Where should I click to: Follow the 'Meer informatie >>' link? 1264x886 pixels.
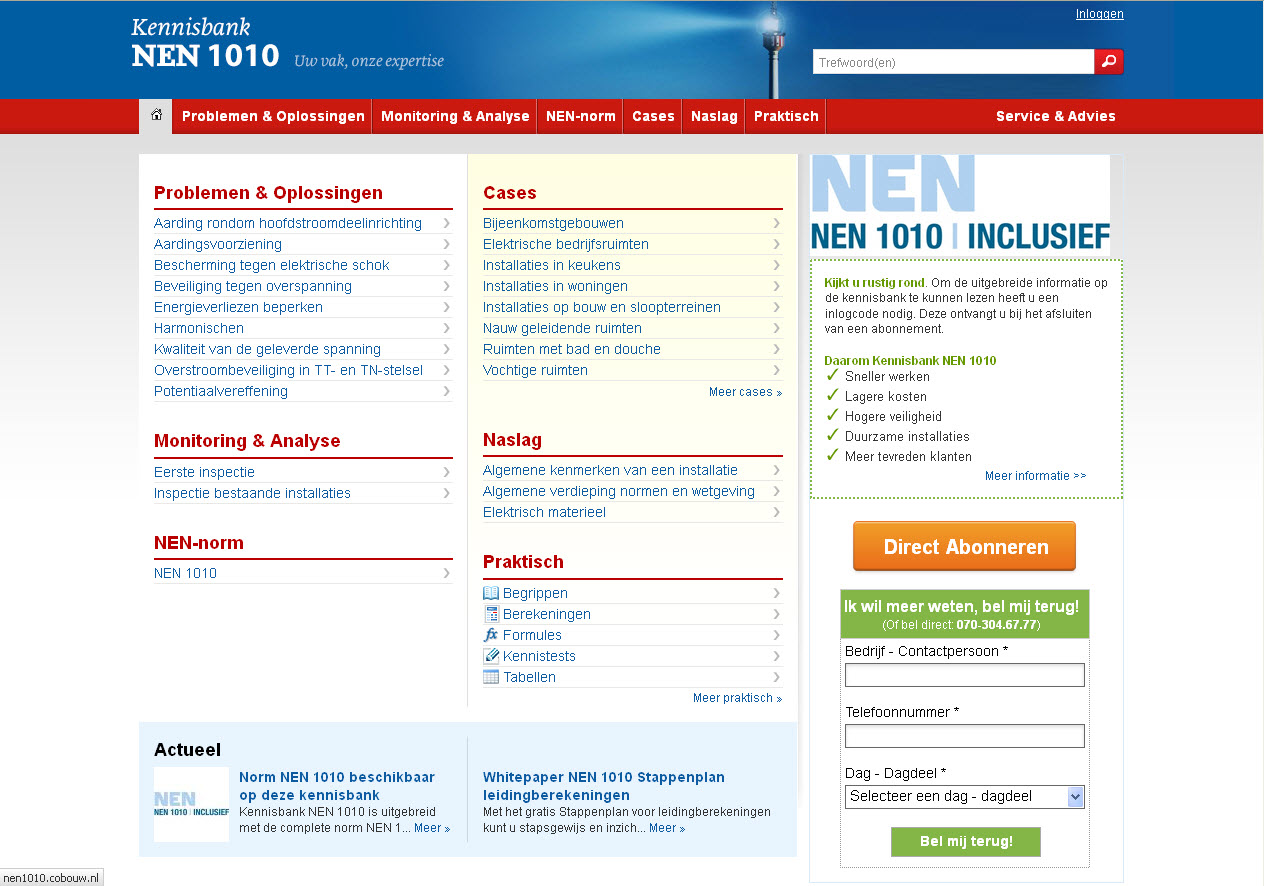(x=1035, y=475)
